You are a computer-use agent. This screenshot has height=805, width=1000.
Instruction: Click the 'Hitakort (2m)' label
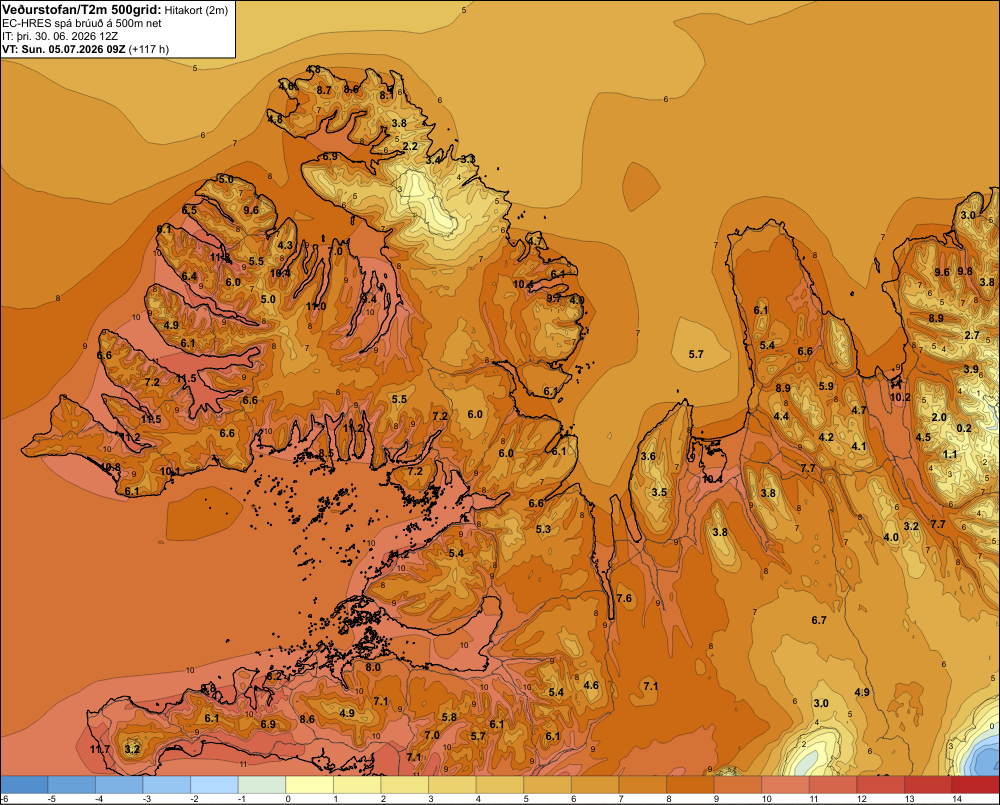196,10
